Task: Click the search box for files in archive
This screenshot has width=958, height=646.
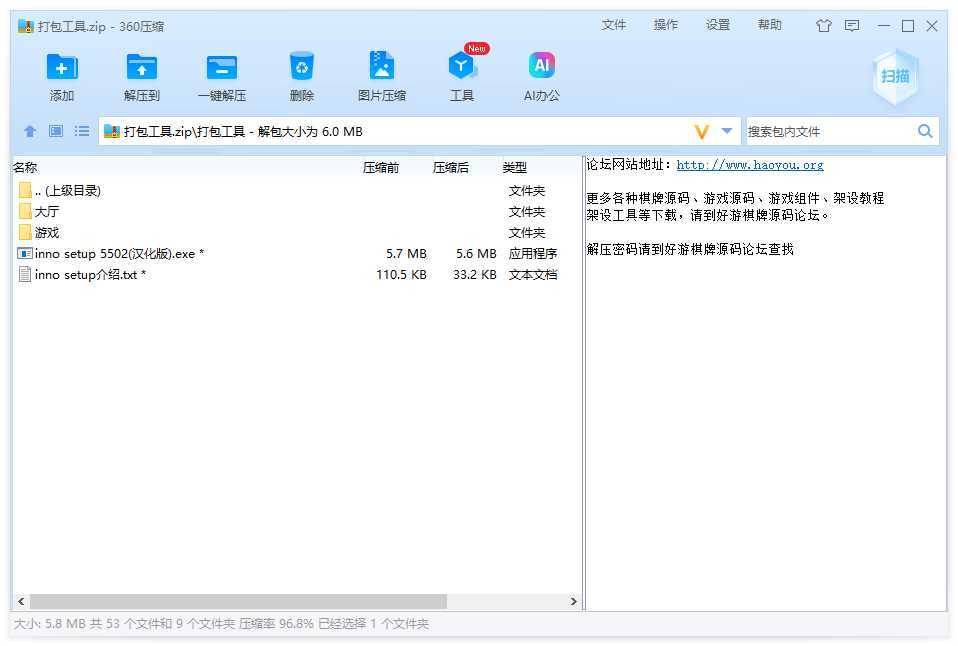Action: point(828,131)
